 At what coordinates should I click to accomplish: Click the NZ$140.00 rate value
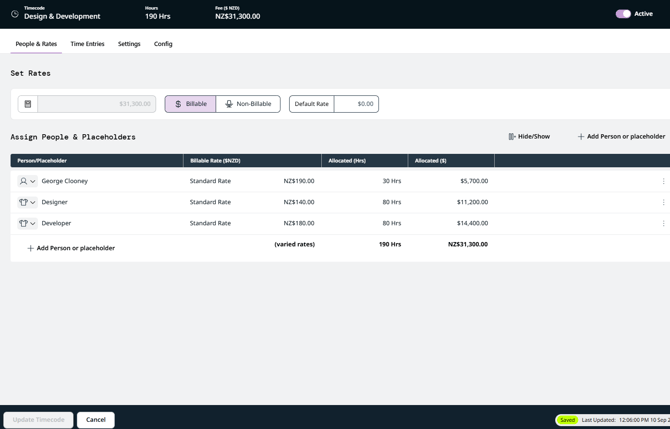[x=299, y=202]
